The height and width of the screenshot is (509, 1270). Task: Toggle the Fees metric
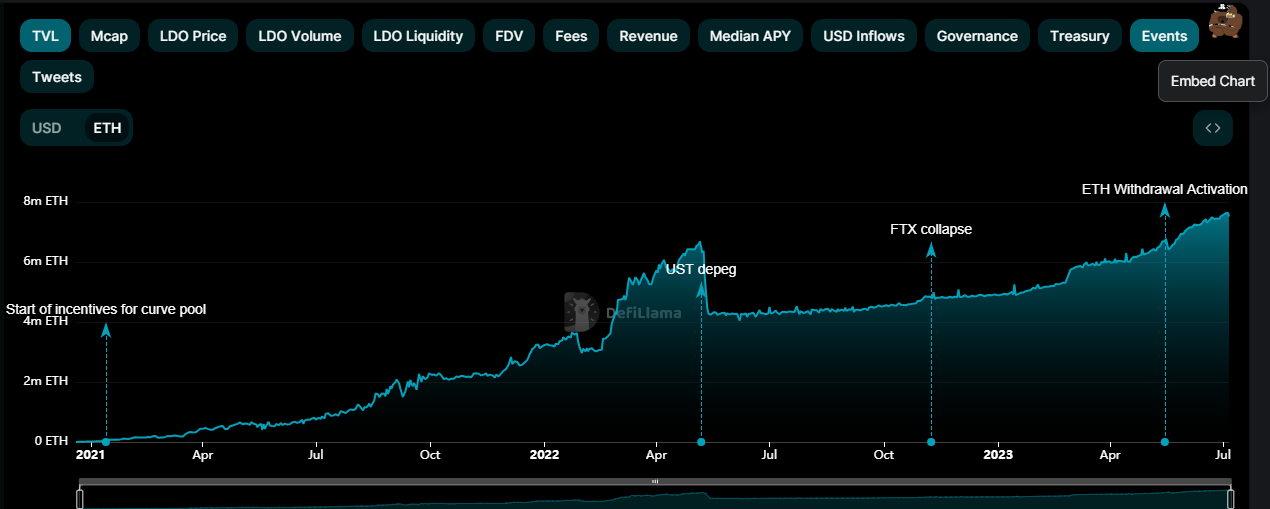(x=571, y=36)
